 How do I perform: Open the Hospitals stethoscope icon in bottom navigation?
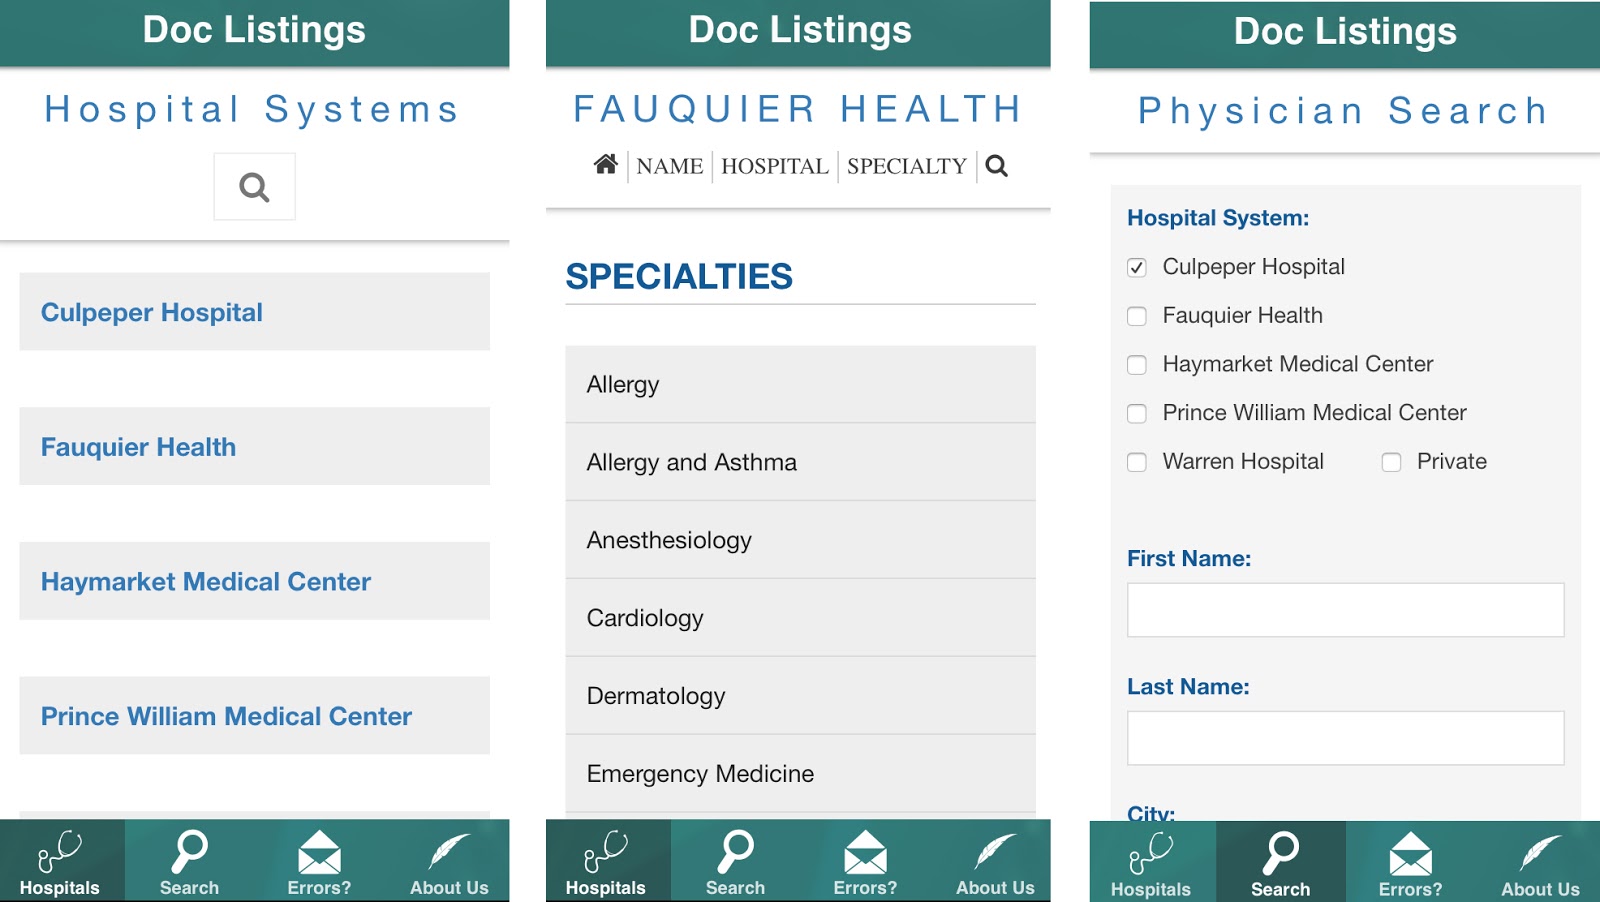(x=60, y=858)
